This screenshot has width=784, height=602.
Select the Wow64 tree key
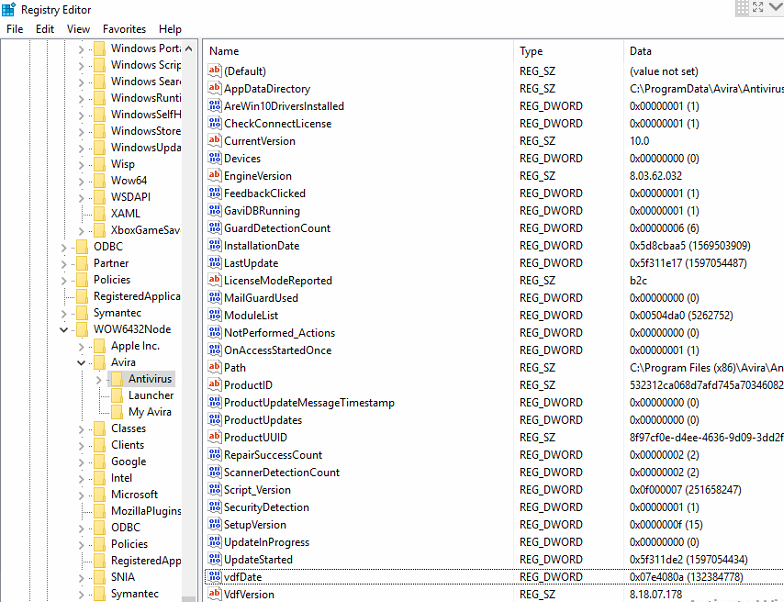click(x=128, y=180)
